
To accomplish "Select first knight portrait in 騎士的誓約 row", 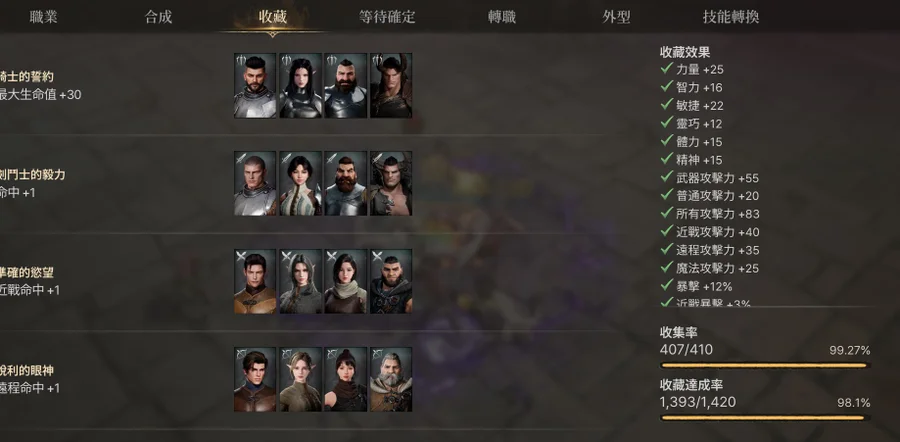I will tap(255, 86).
